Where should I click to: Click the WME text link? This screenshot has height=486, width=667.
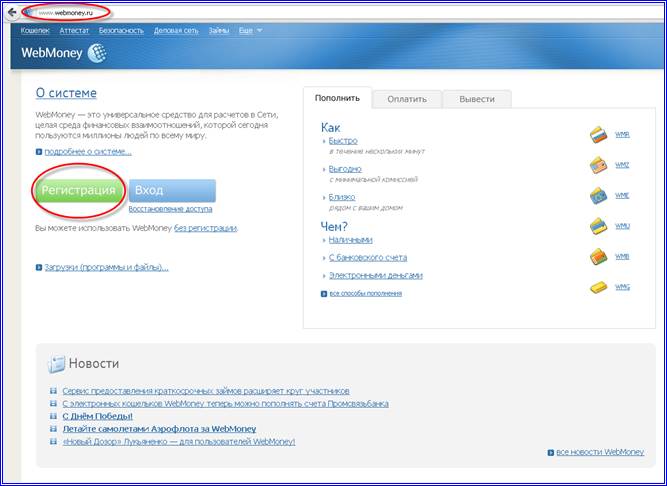point(622,196)
